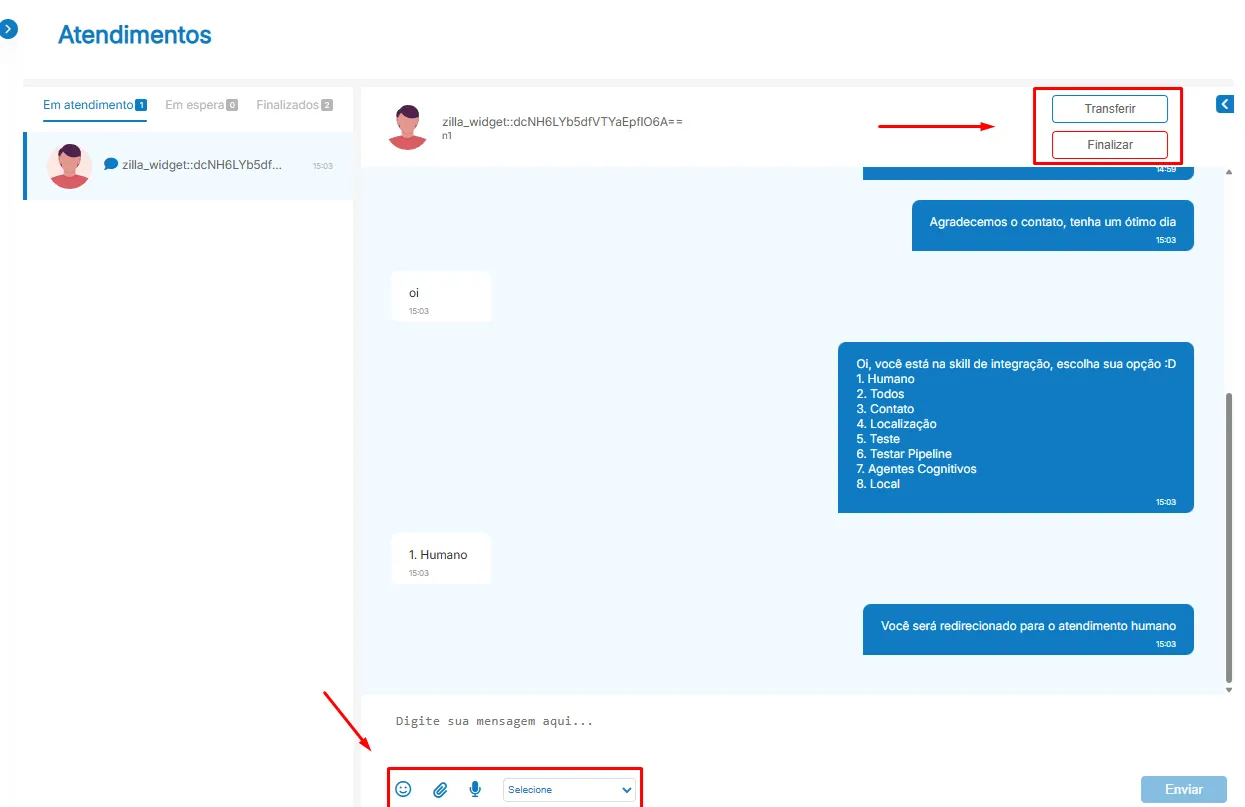
Task: Click the scroll-down arrow of chat scrollbar
Action: tap(1229, 689)
